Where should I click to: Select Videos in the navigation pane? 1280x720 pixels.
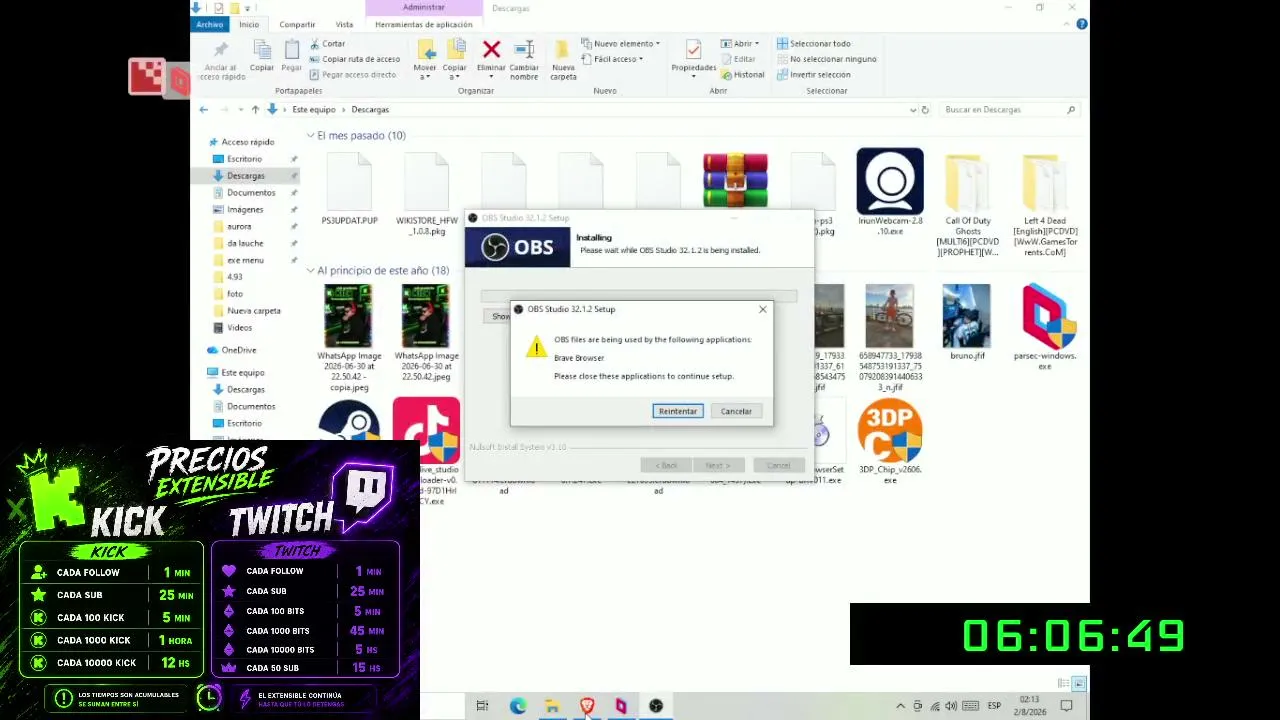(x=239, y=328)
